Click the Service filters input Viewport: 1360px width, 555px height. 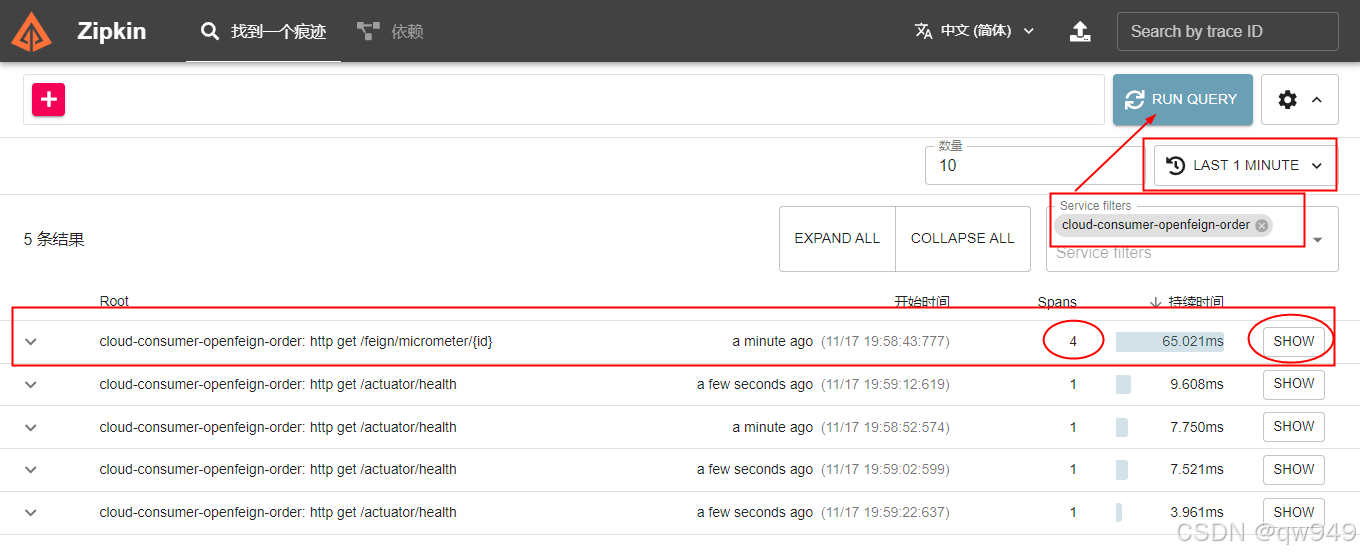pos(1175,253)
